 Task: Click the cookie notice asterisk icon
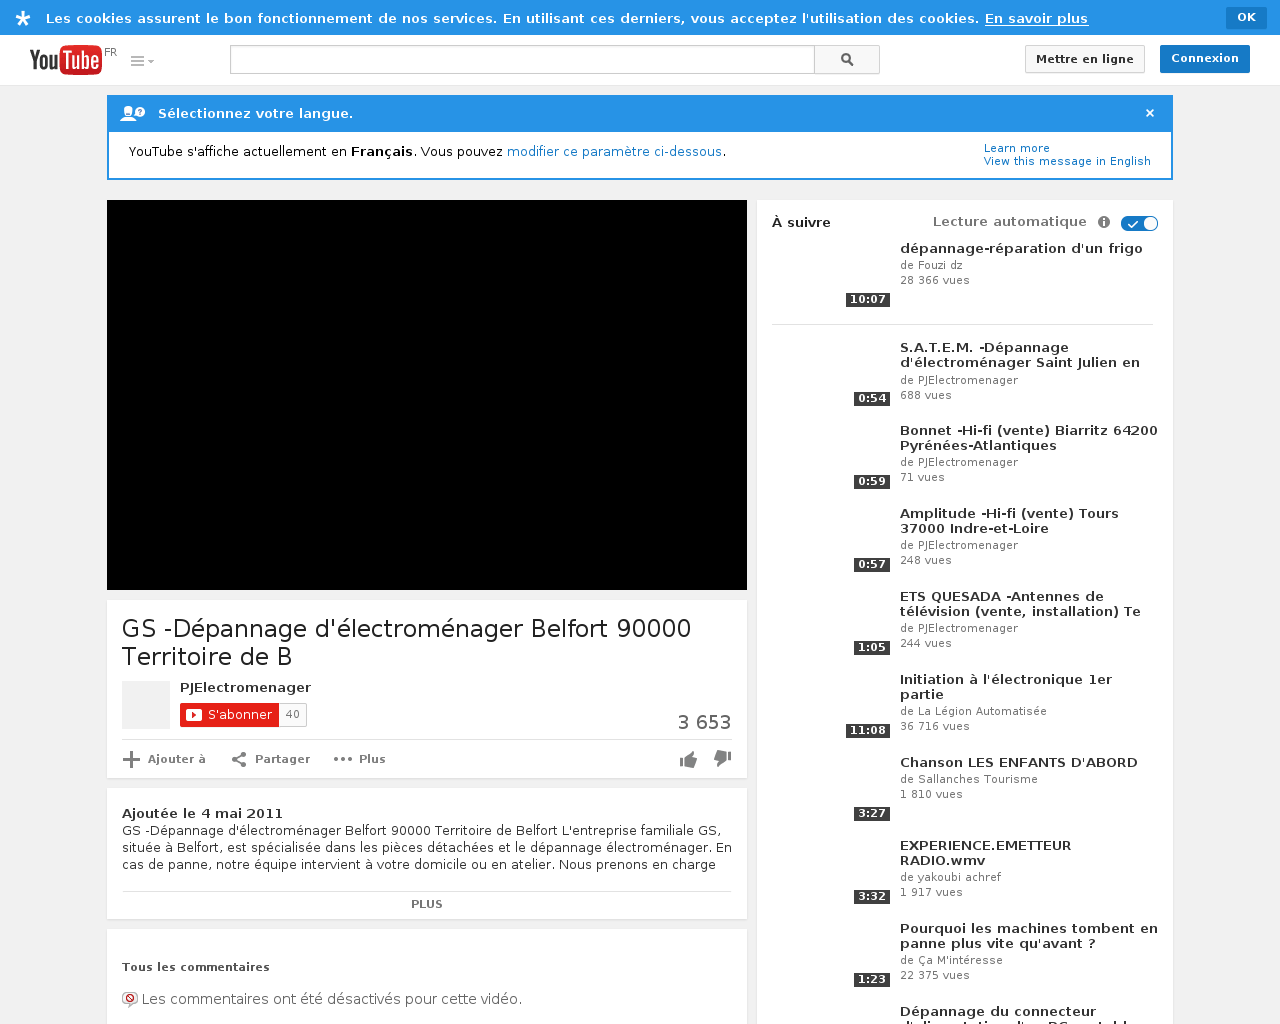coord(23,18)
